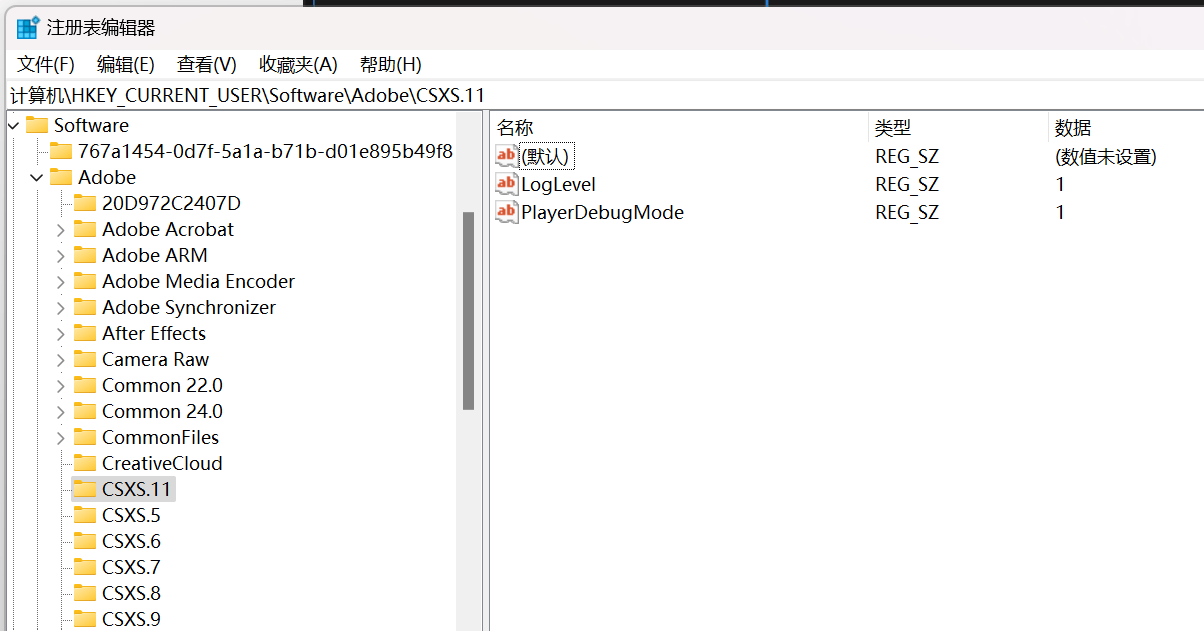Click the open CSXS.11 folder icon
Viewport: 1204px width, 631px height.
coord(85,489)
